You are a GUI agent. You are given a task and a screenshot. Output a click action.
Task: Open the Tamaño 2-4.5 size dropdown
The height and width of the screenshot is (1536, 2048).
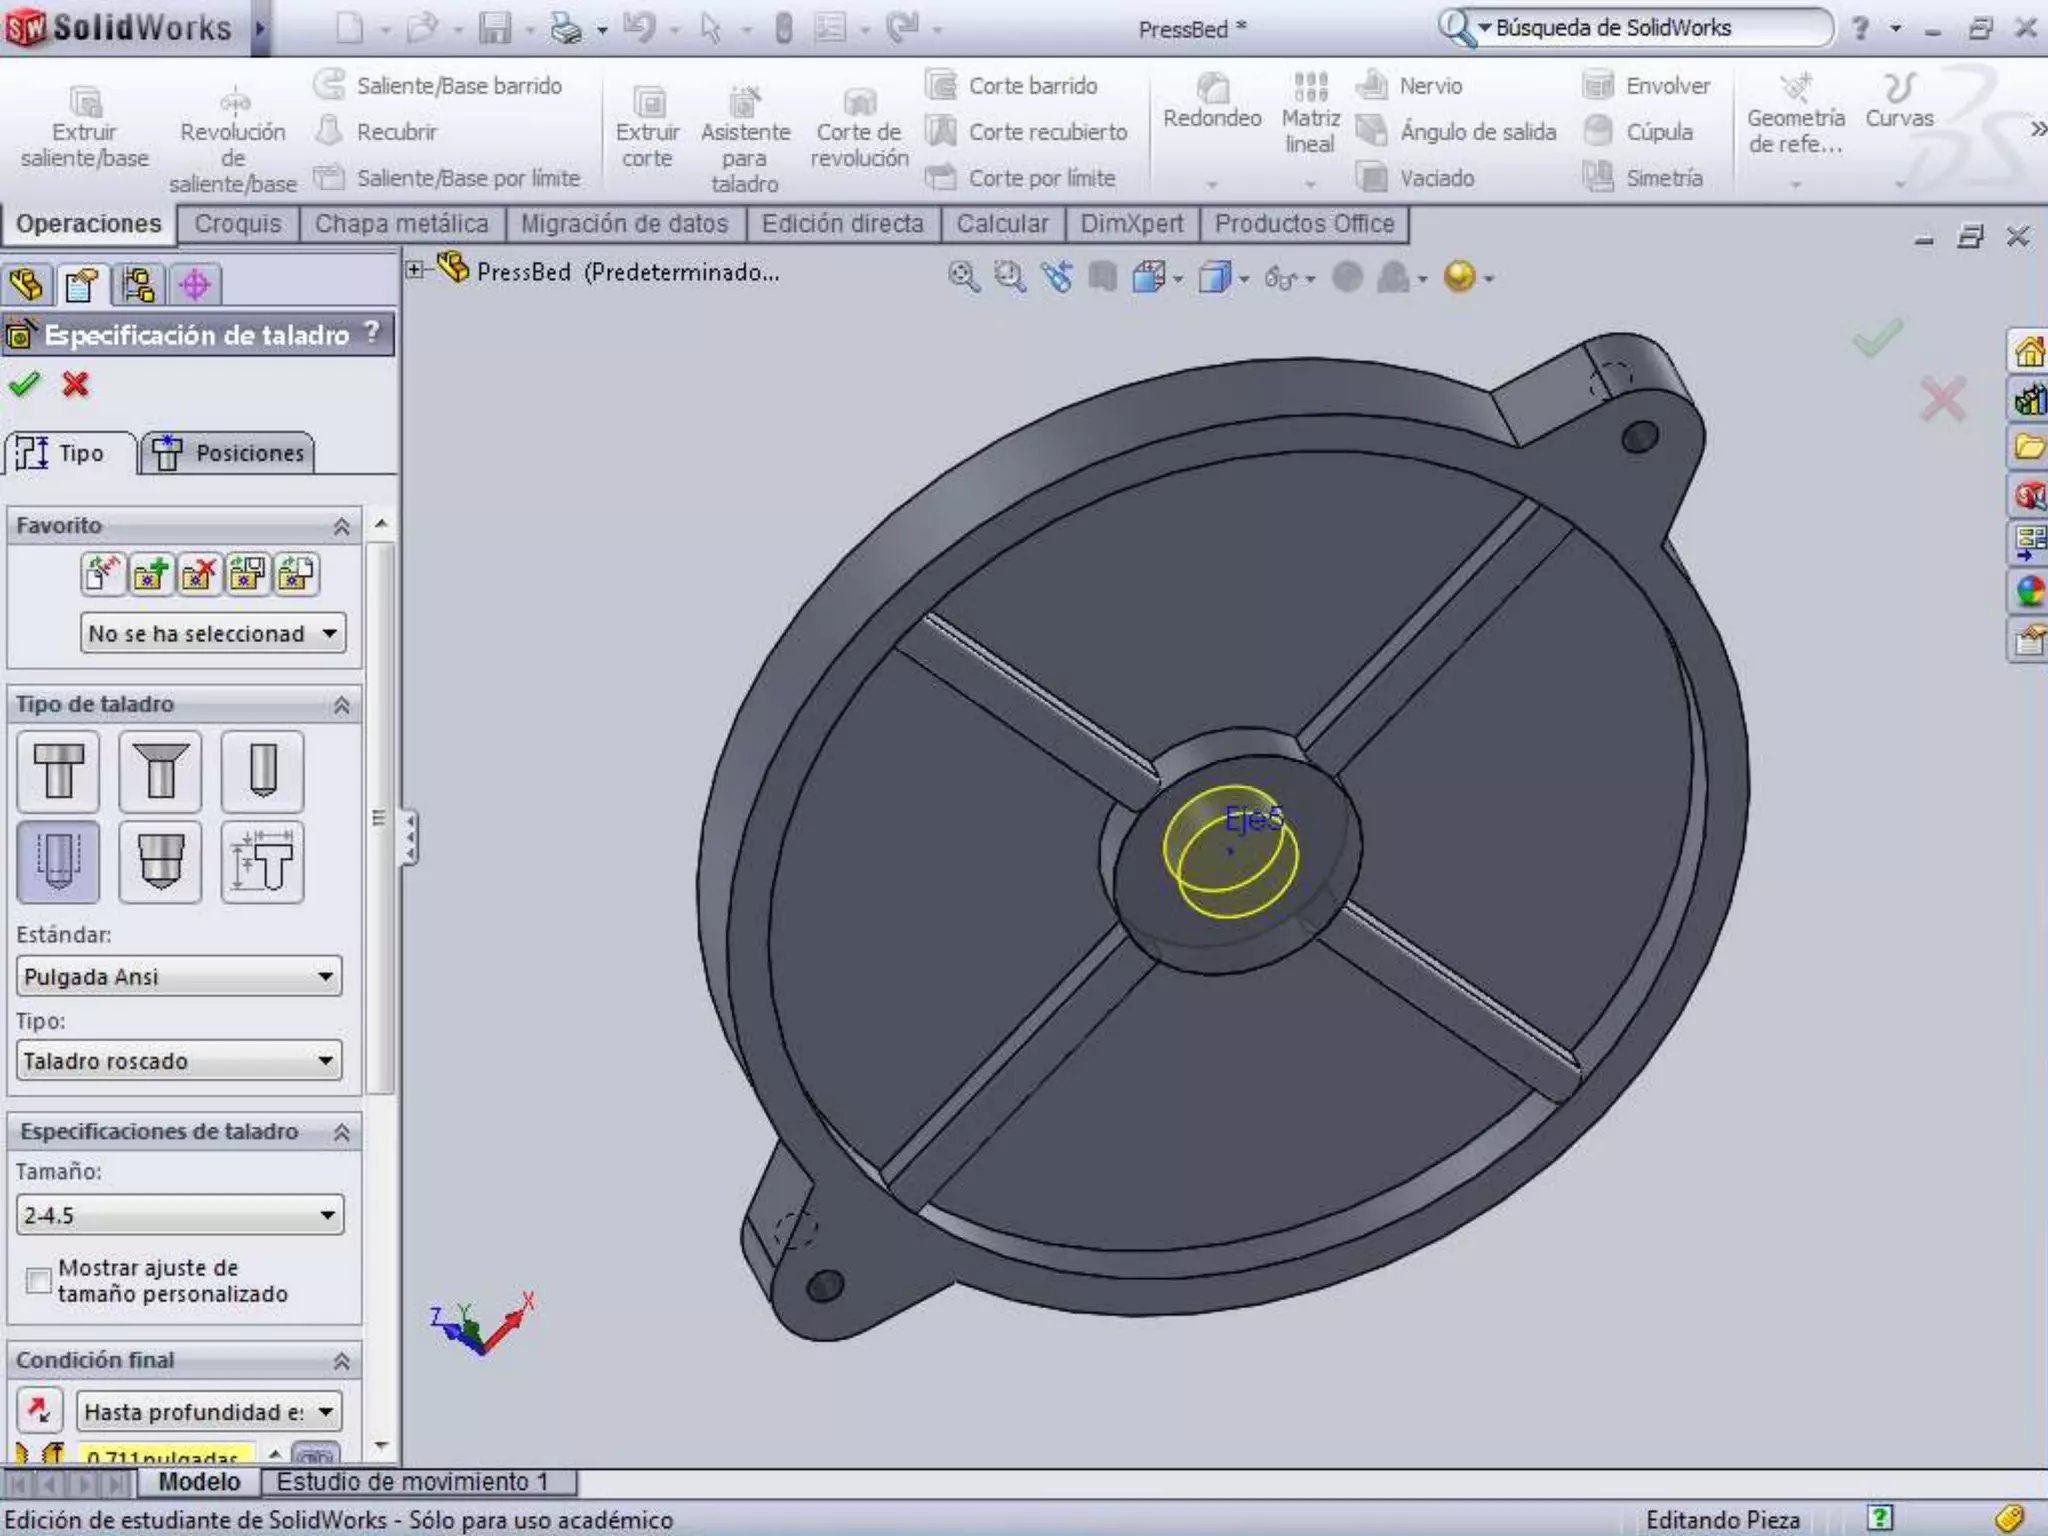[x=178, y=1215]
